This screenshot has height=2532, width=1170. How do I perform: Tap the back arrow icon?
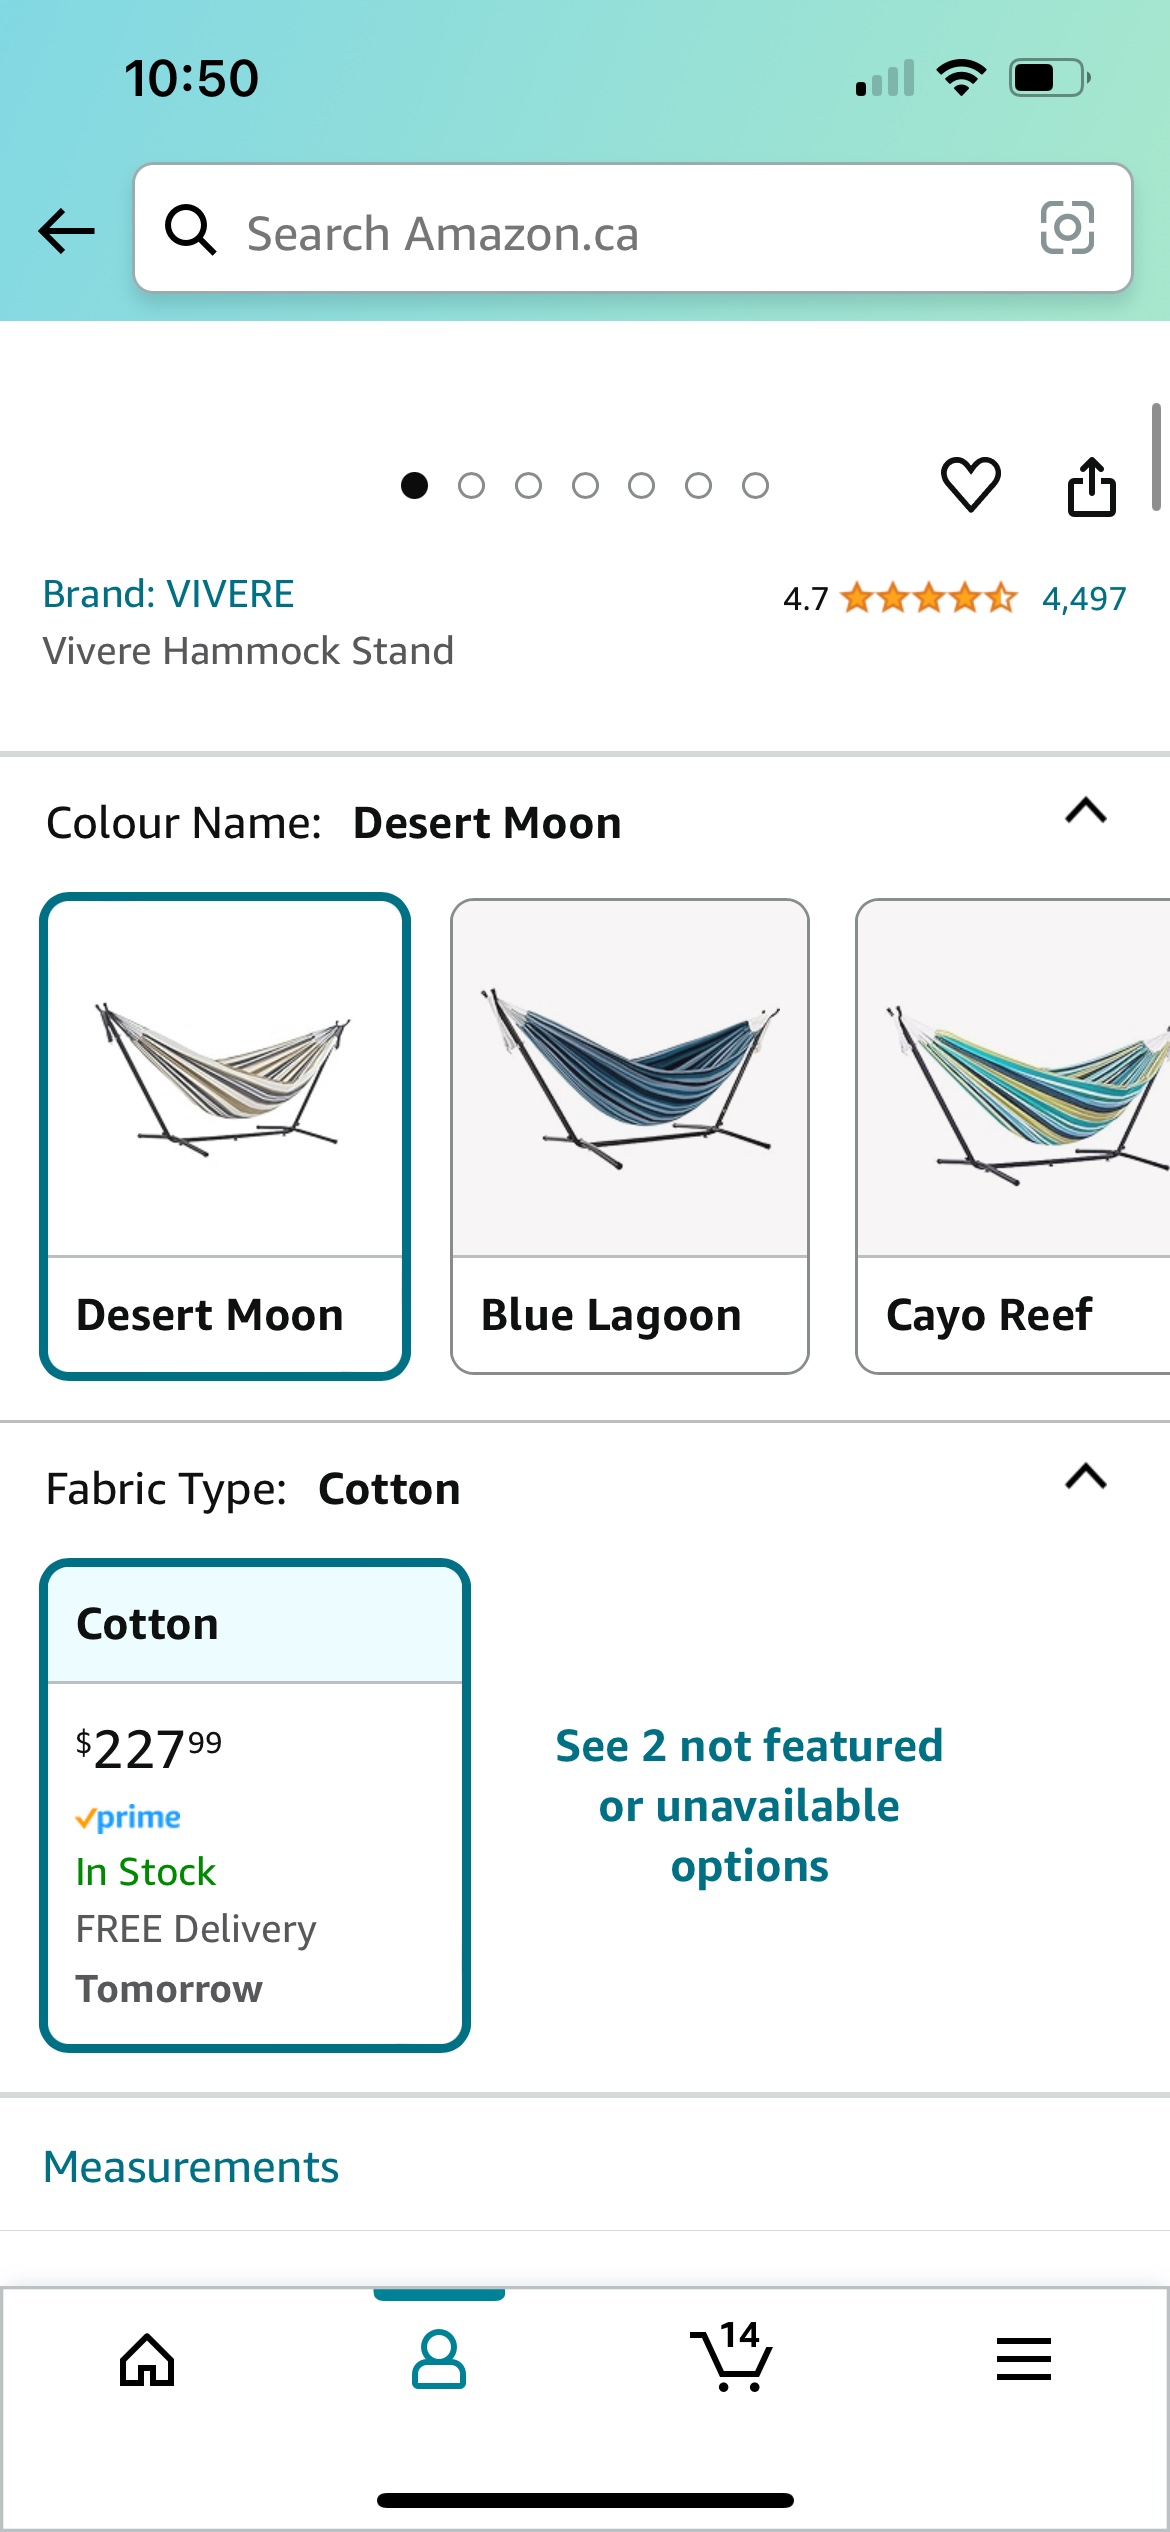[65, 231]
